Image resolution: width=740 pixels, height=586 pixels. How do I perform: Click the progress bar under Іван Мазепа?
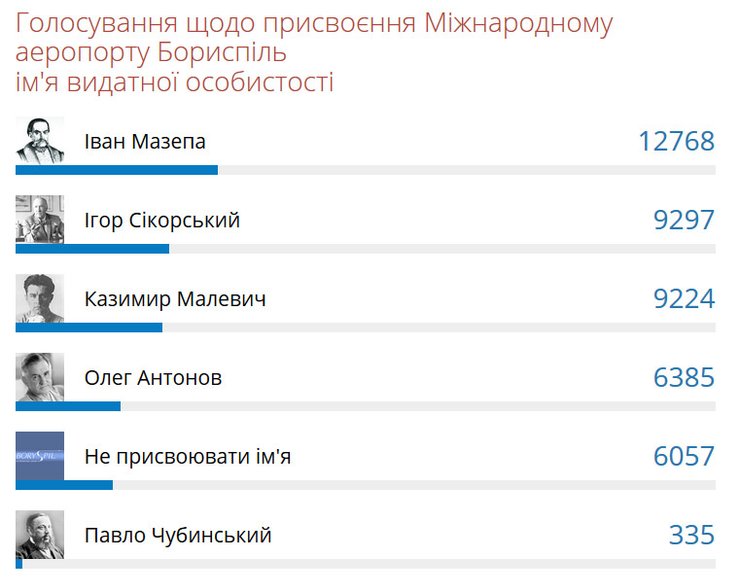pos(365,170)
